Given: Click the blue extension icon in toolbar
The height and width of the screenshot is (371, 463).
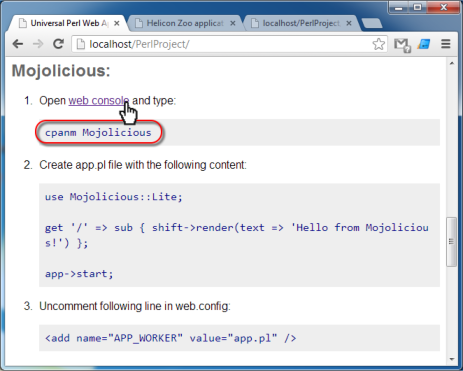Looking at the screenshot, I should (424, 44).
